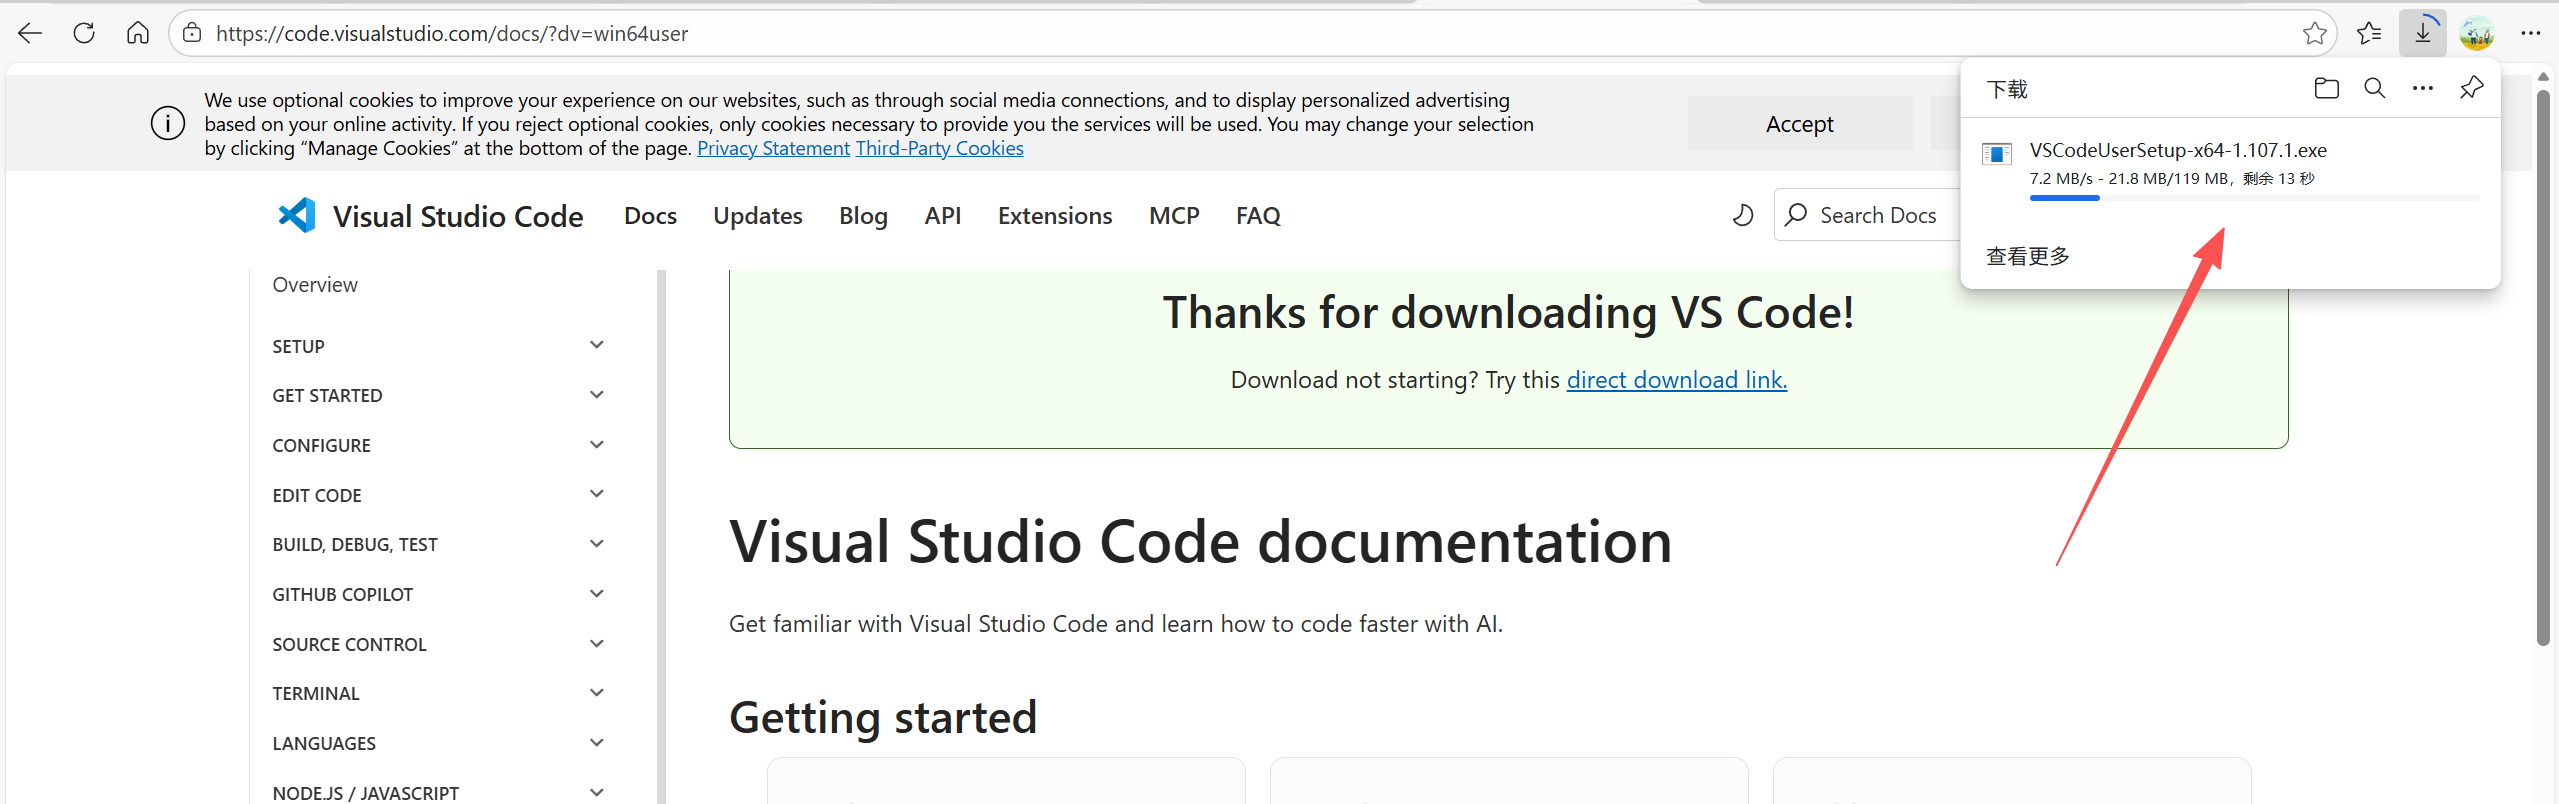Expand the BUILD, DEBUG, TEST chevron
The height and width of the screenshot is (804, 2559).
pyautogui.click(x=597, y=544)
